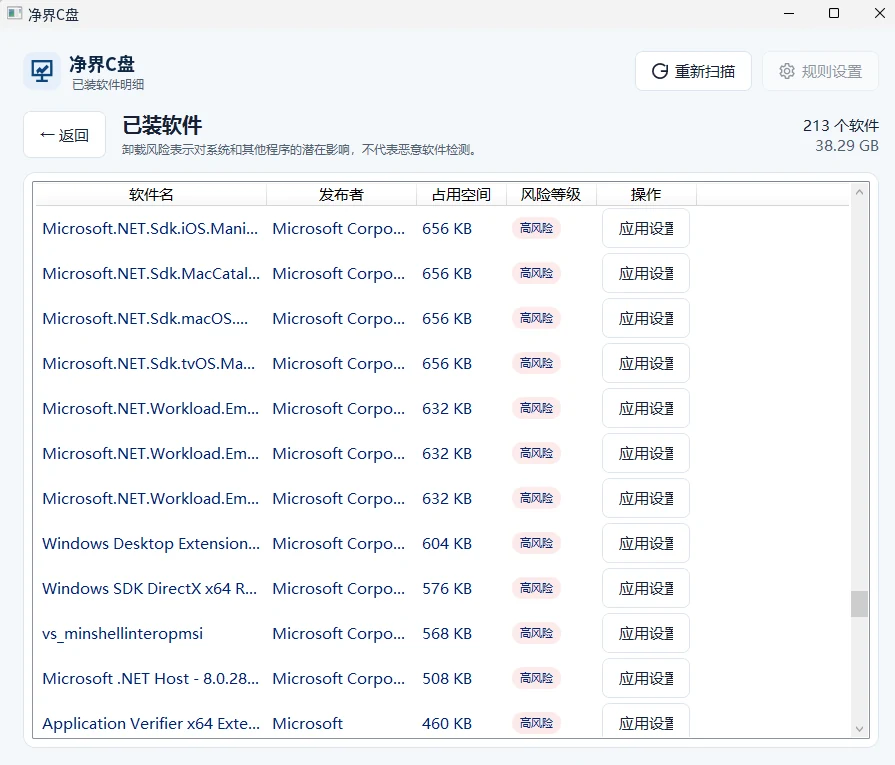Sort by 占用空间 column header

point(461,195)
